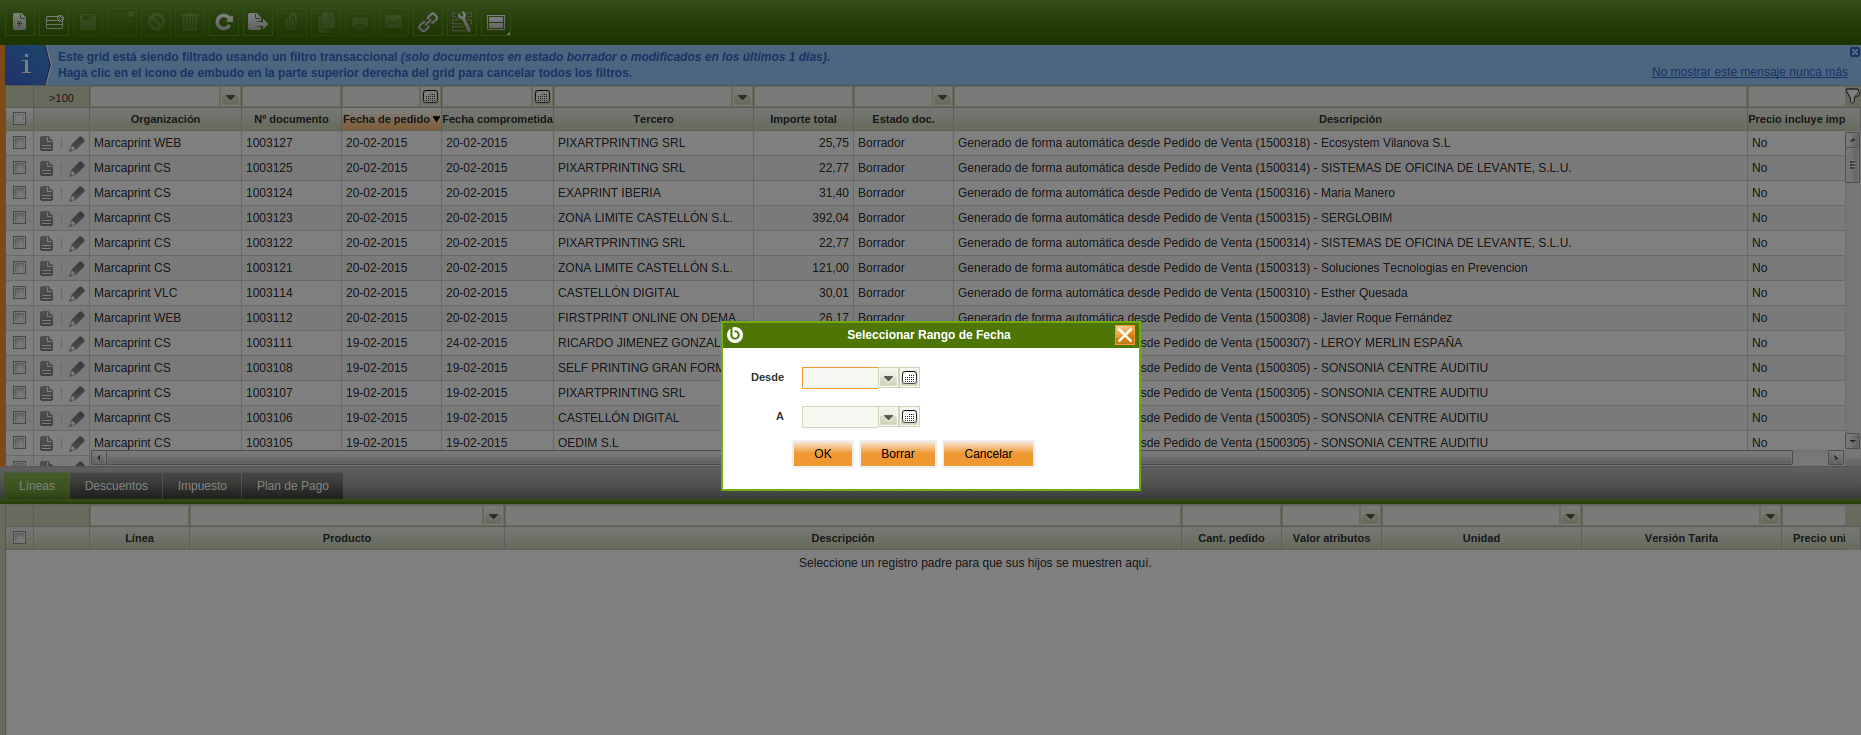Click the paperclip attachments icon
Viewport: 1861px width, 735px height.
[292, 21]
